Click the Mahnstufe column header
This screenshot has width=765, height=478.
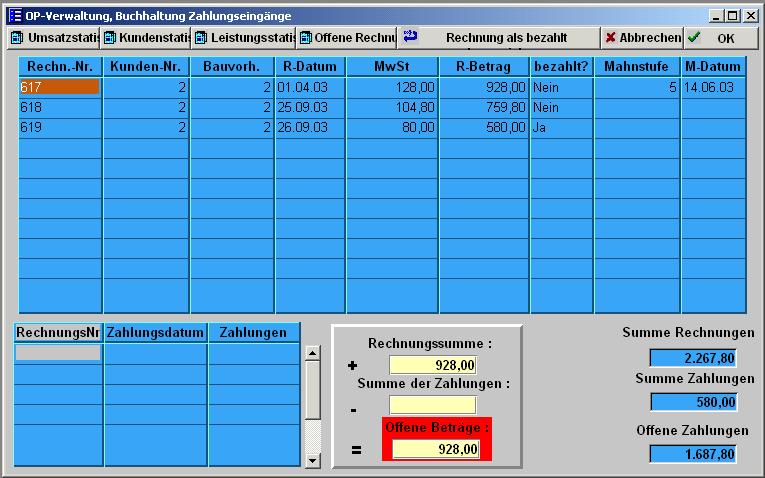636,67
